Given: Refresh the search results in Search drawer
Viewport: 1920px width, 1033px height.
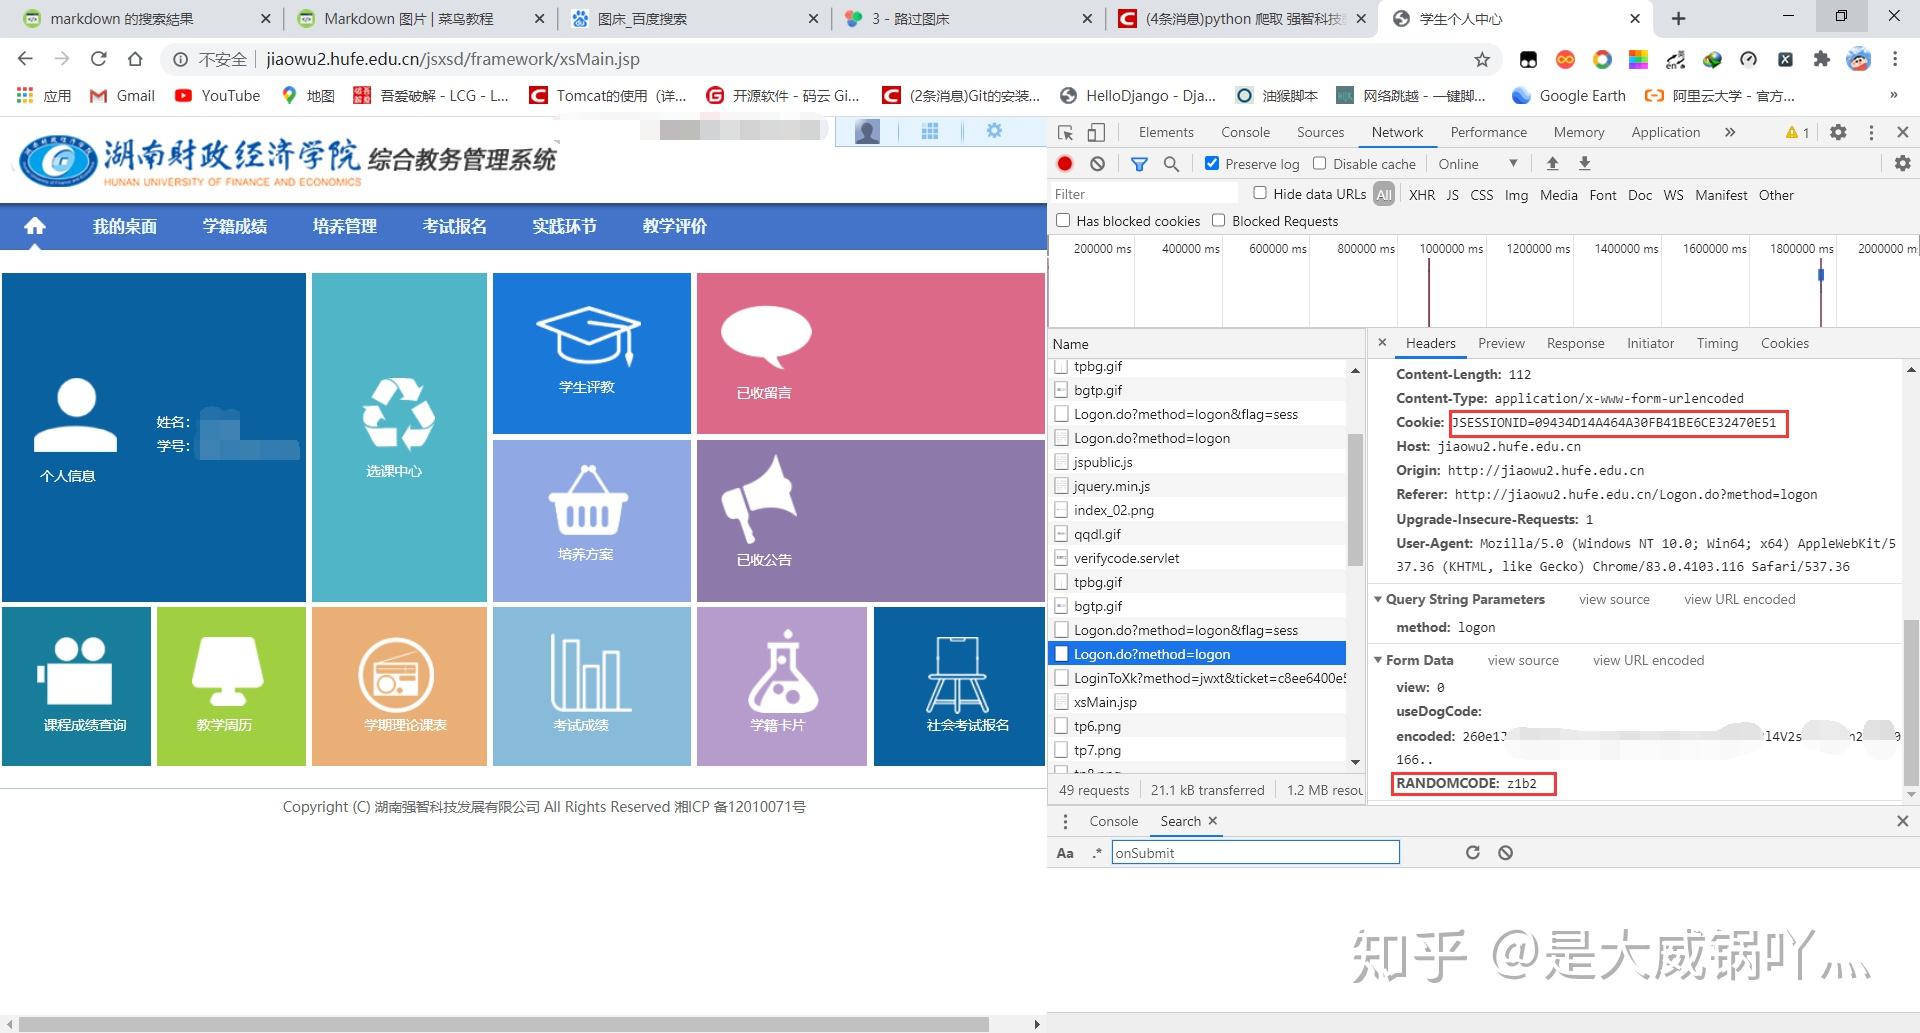Looking at the screenshot, I should 1472,853.
